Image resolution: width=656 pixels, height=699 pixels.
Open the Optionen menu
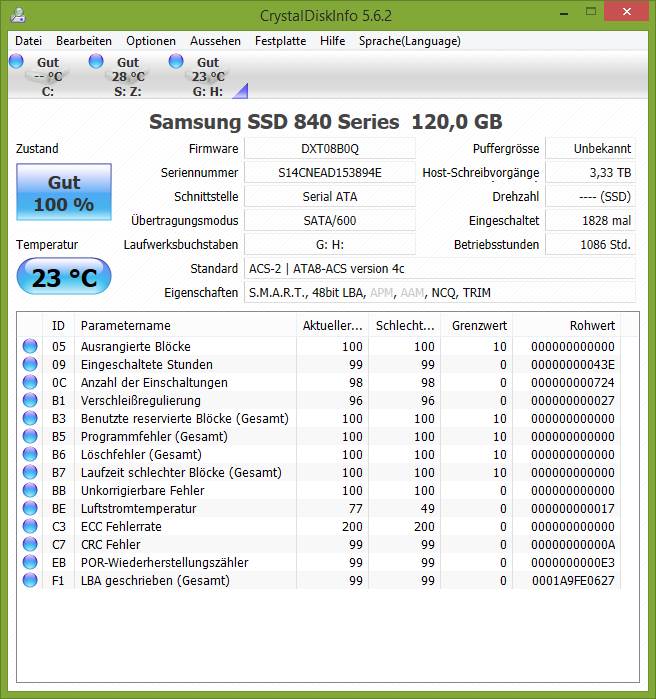pos(151,41)
